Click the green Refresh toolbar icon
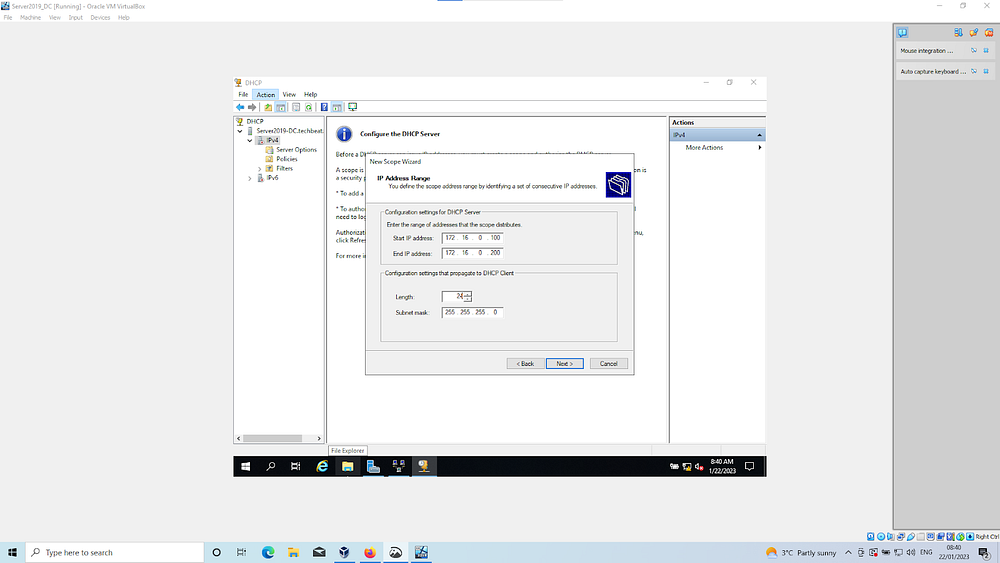 click(309, 107)
